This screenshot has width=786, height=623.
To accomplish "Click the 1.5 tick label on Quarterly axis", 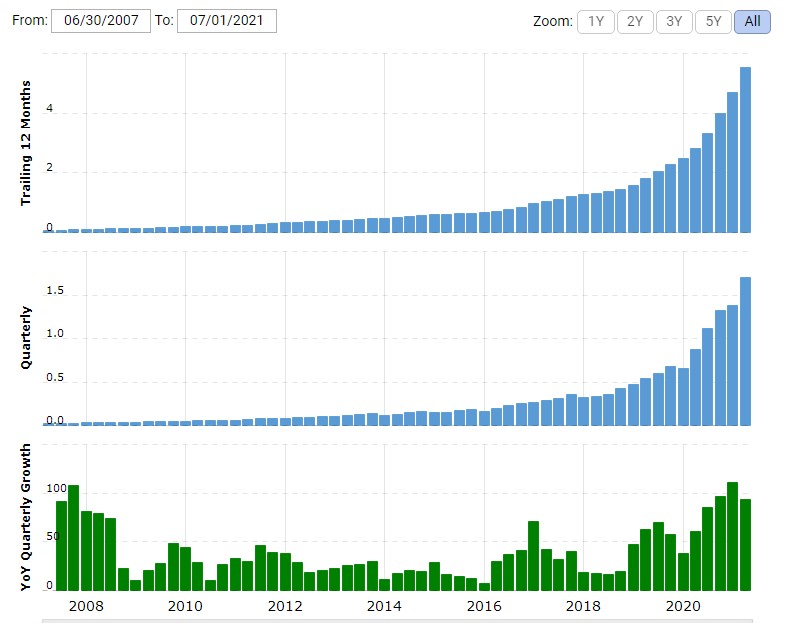I will (x=55, y=291).
